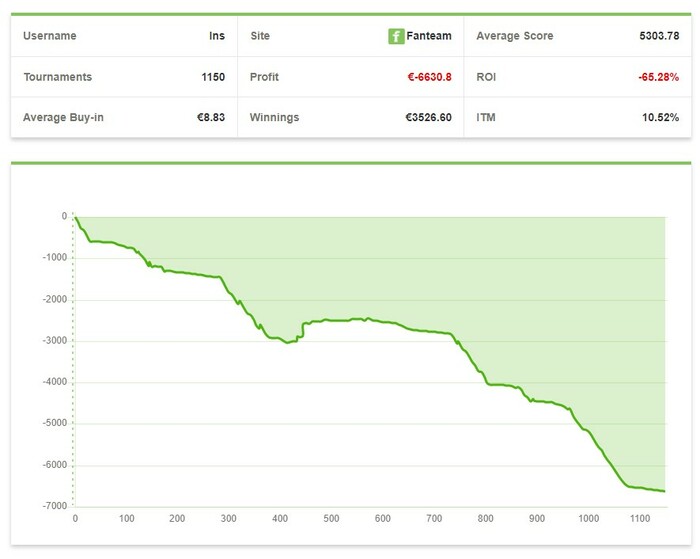Click the 600 x-axis label

[x=383, y=518]
